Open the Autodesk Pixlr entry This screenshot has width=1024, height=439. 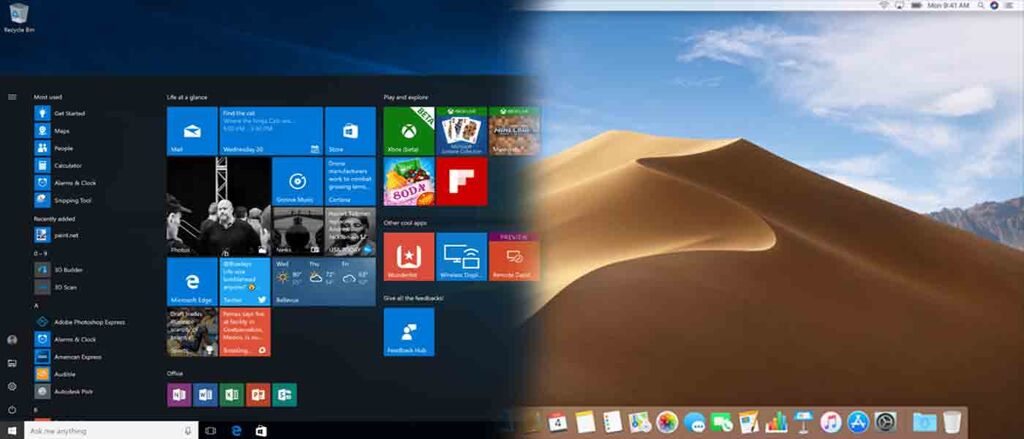[64, 391]
